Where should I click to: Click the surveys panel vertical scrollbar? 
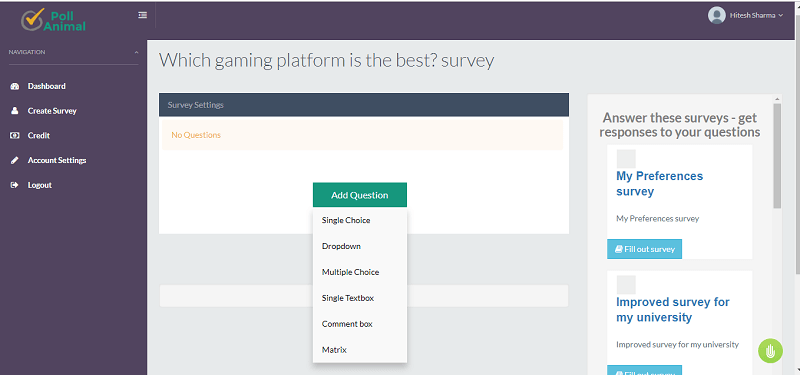click(x=777, y=156)
